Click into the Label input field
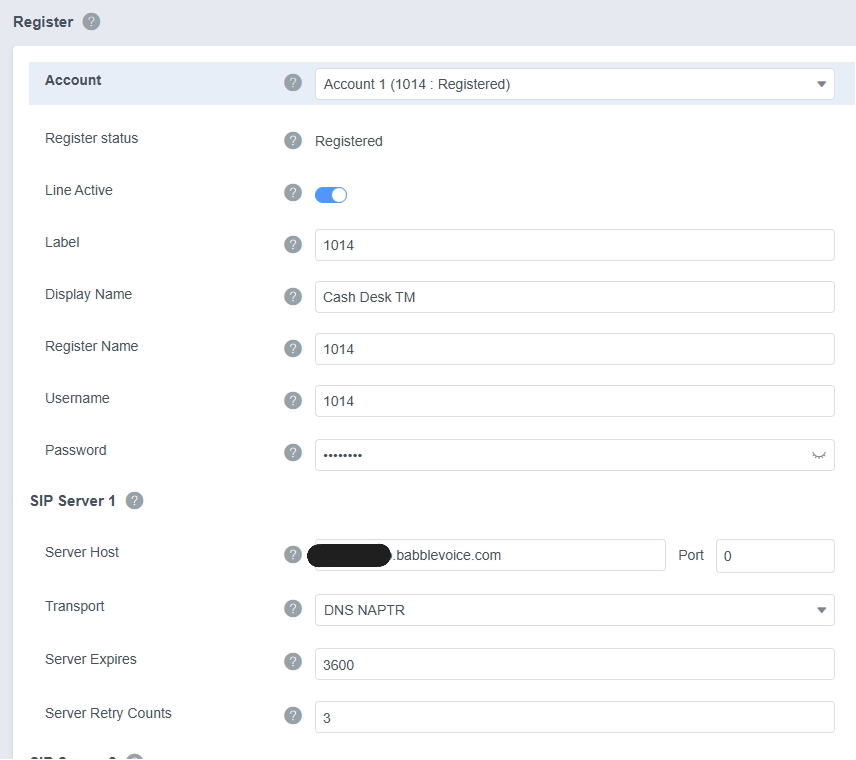The width and height of the screenshot is (856, 760). pyautogui.click(x=574, y=245)
